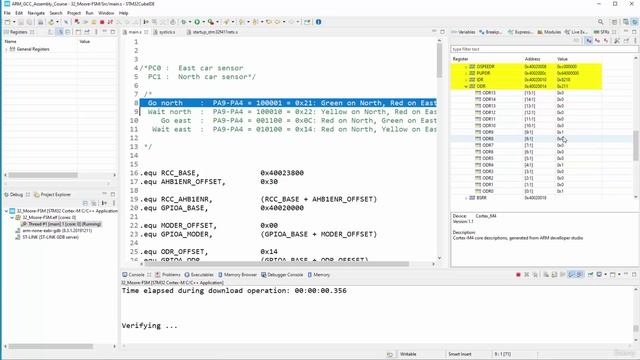Open the Project menu
The height and width of the screenshot is (360, 640).
74,13
